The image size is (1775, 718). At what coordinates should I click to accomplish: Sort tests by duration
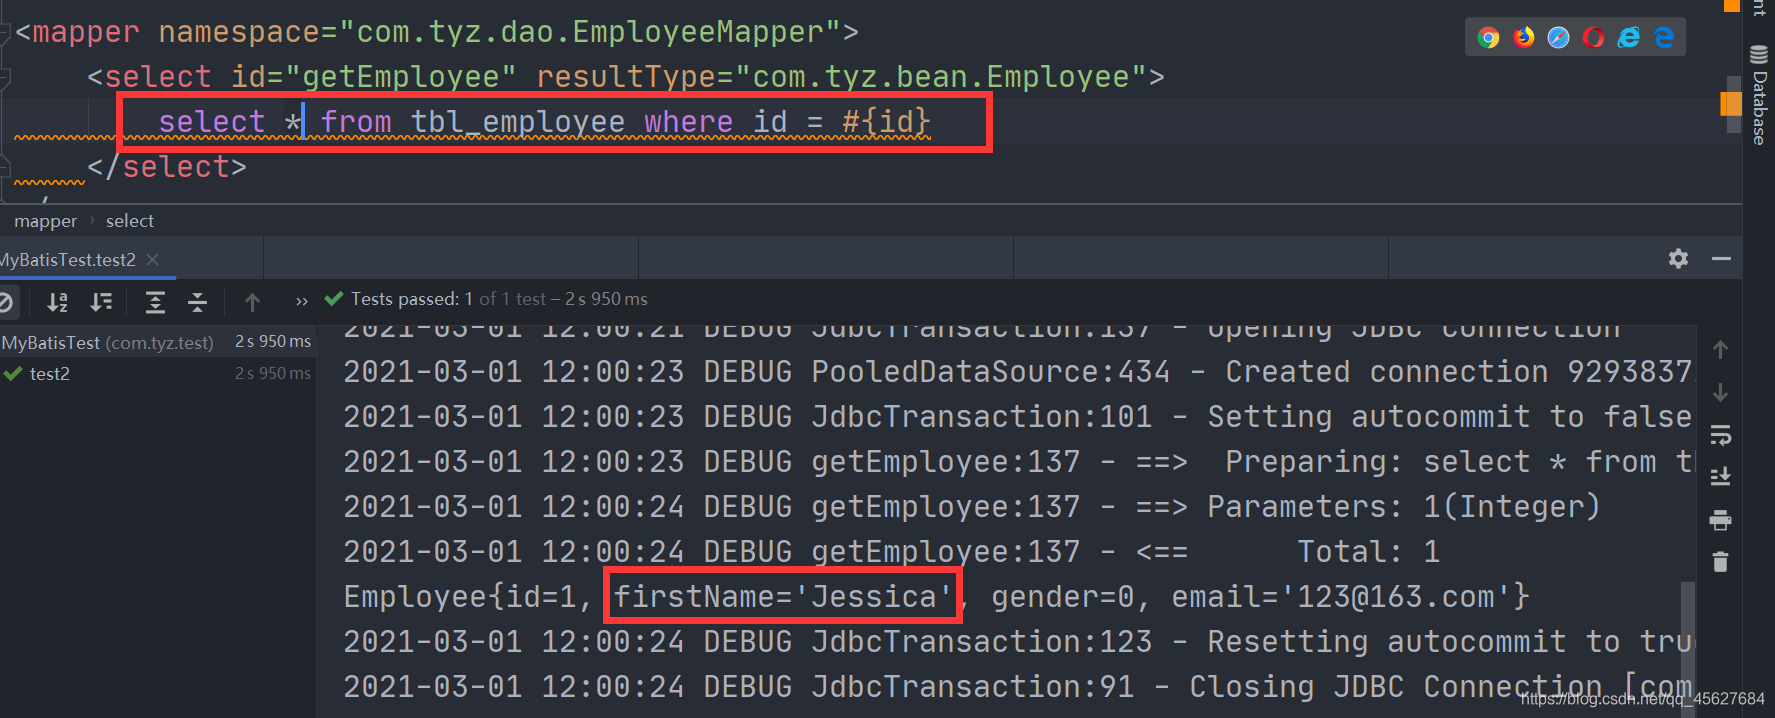(101, 302)
